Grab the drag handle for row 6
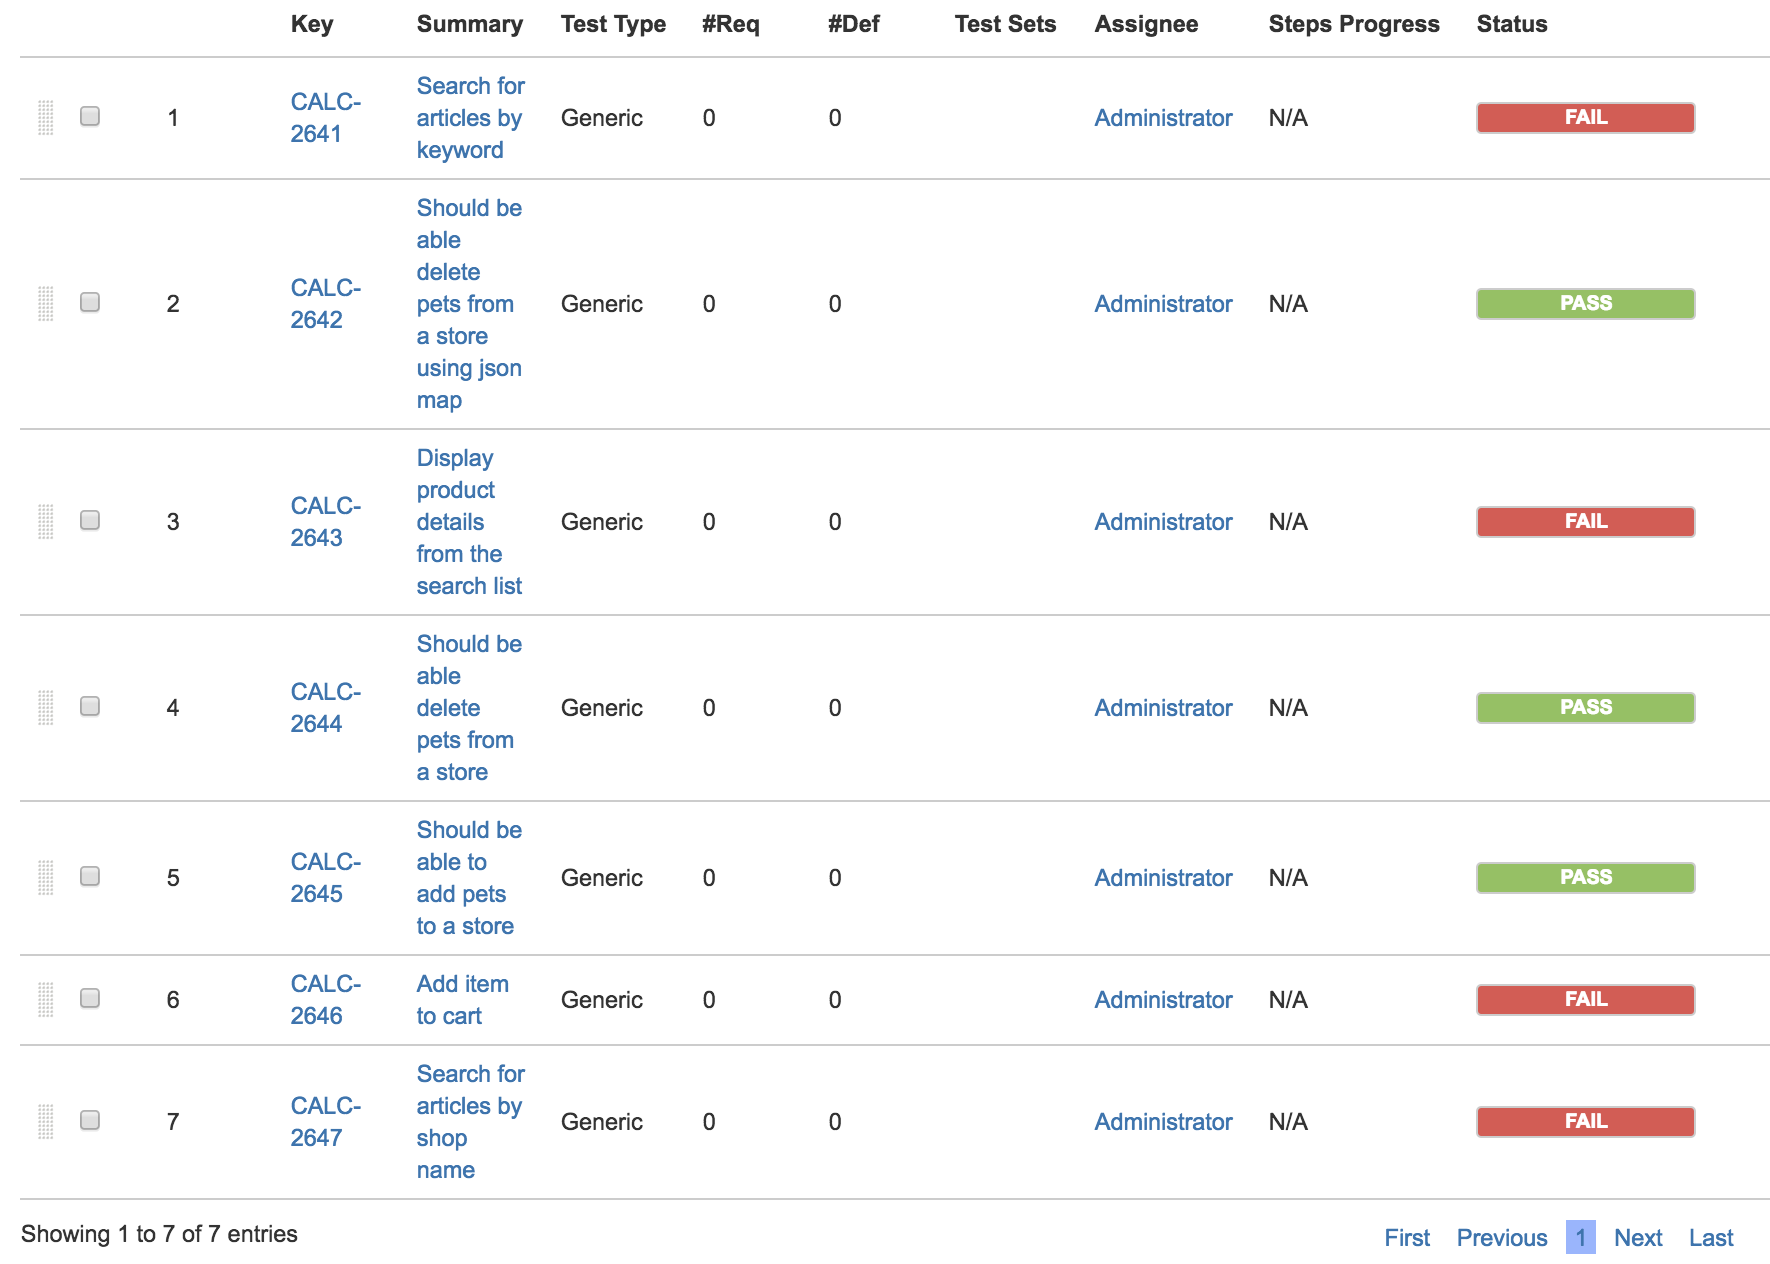Viewport: 1770px width, 1264px height. pyautogui.click(x=45, y=1000)
